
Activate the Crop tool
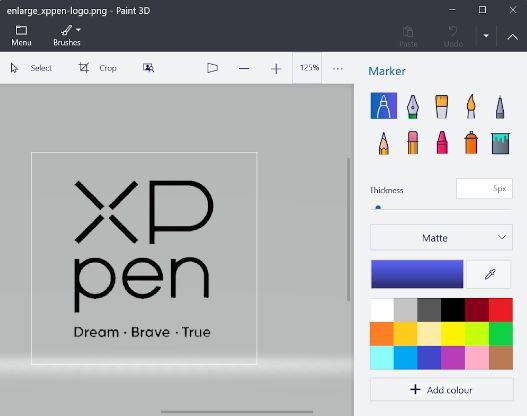[x=97, y=68]
